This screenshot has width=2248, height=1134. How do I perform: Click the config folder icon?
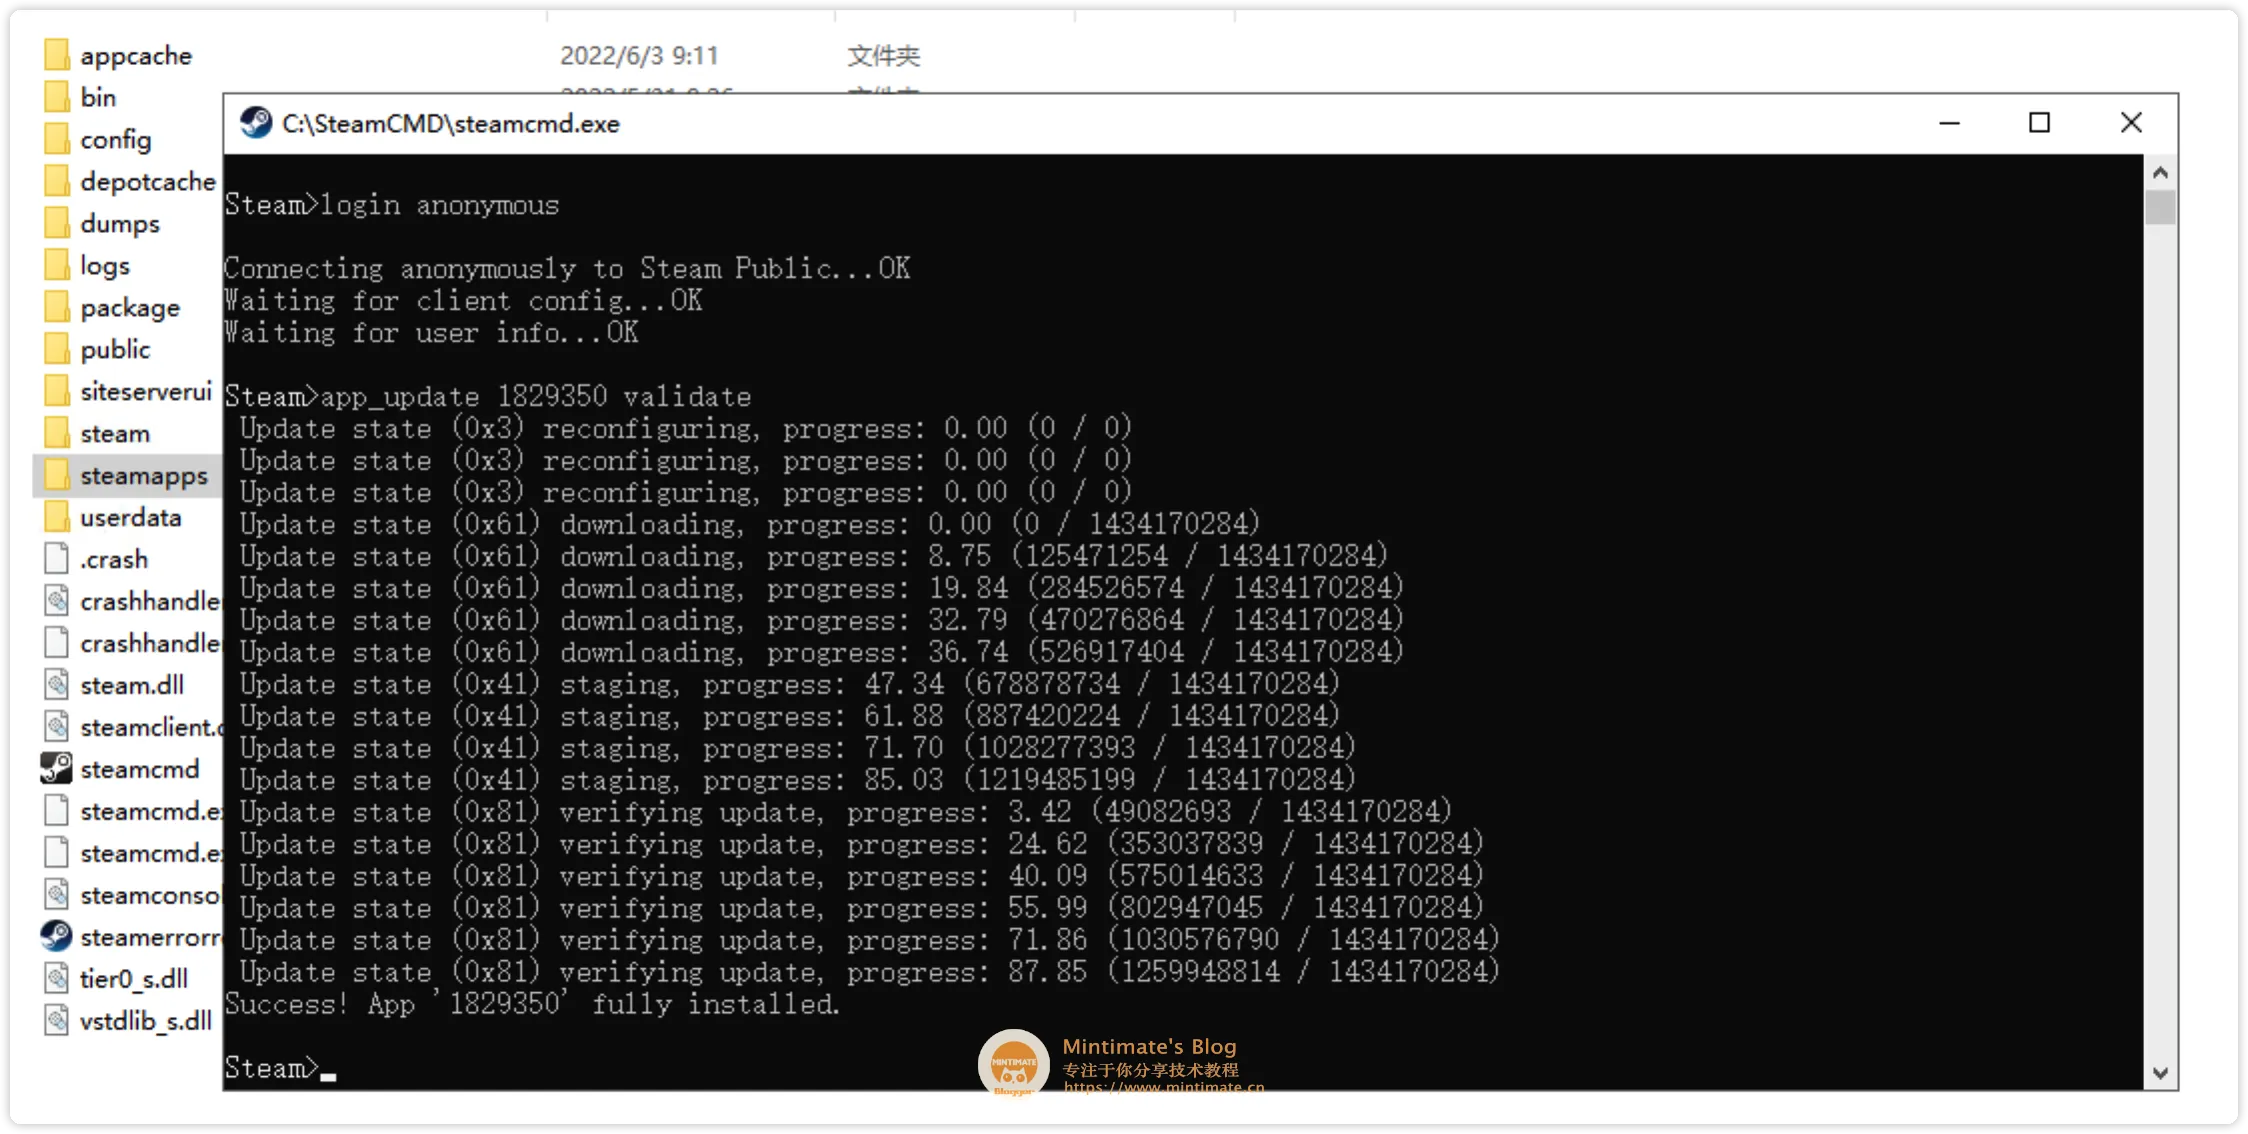click(57, 139)
